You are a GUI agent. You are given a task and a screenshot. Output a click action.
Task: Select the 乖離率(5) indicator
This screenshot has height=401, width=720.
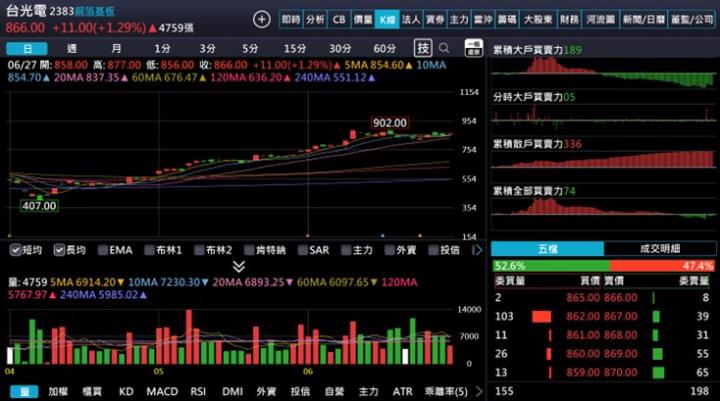click(x=446, y=391)
